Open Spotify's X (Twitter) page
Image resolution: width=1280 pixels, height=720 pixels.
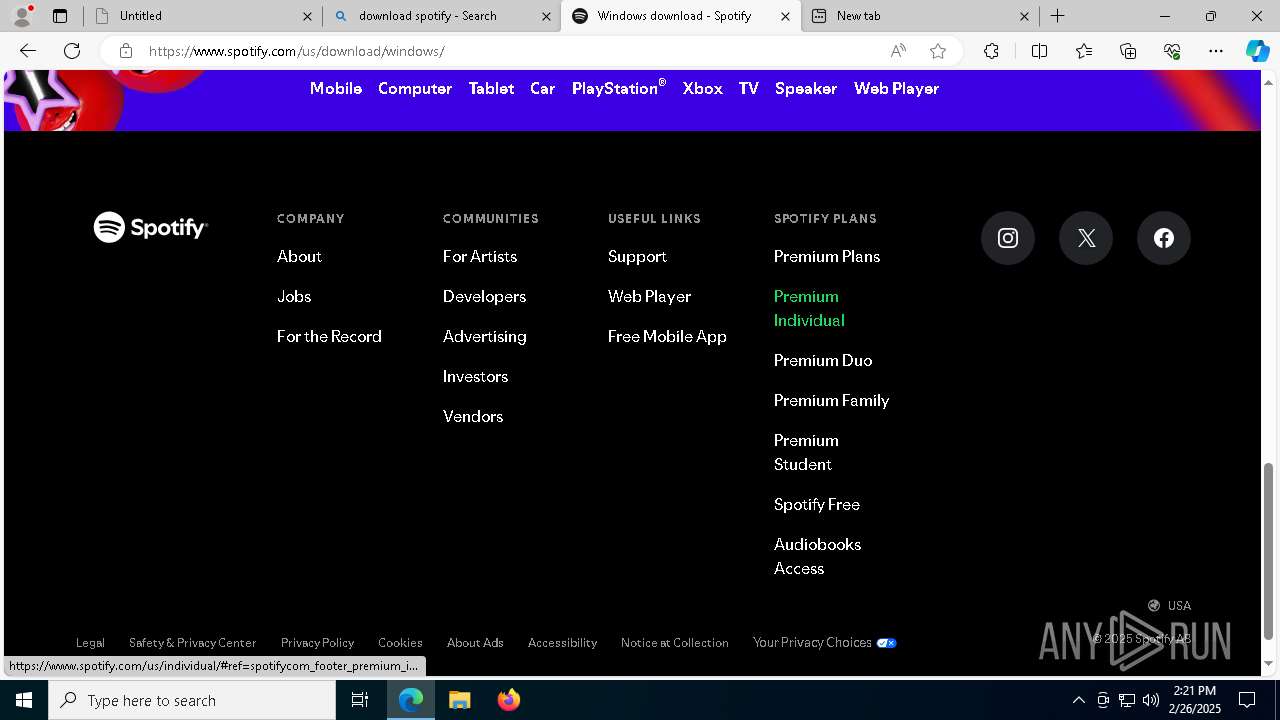coord(1086,238)
